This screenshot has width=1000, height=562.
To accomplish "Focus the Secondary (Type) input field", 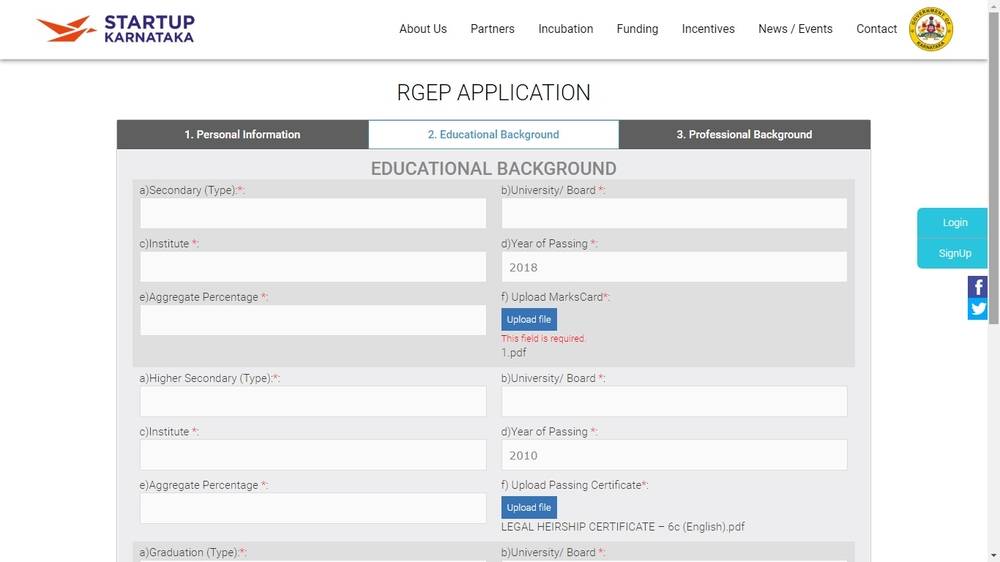I will (313, 213).
